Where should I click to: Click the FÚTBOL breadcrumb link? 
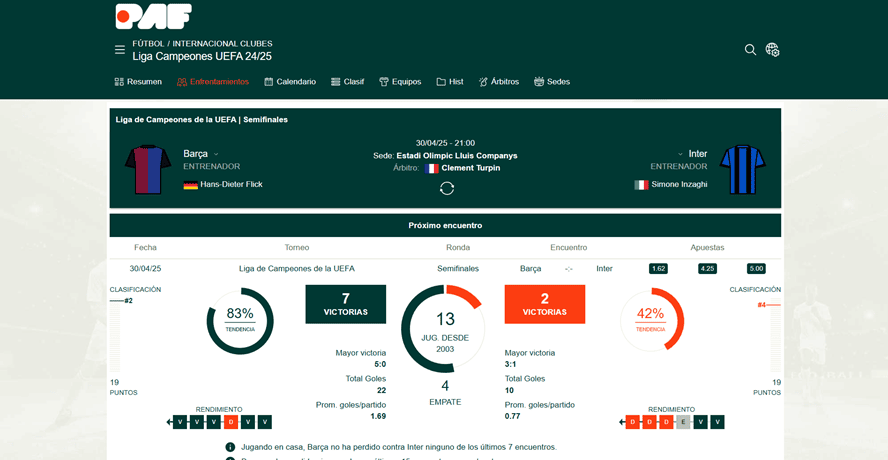point(148,44)
